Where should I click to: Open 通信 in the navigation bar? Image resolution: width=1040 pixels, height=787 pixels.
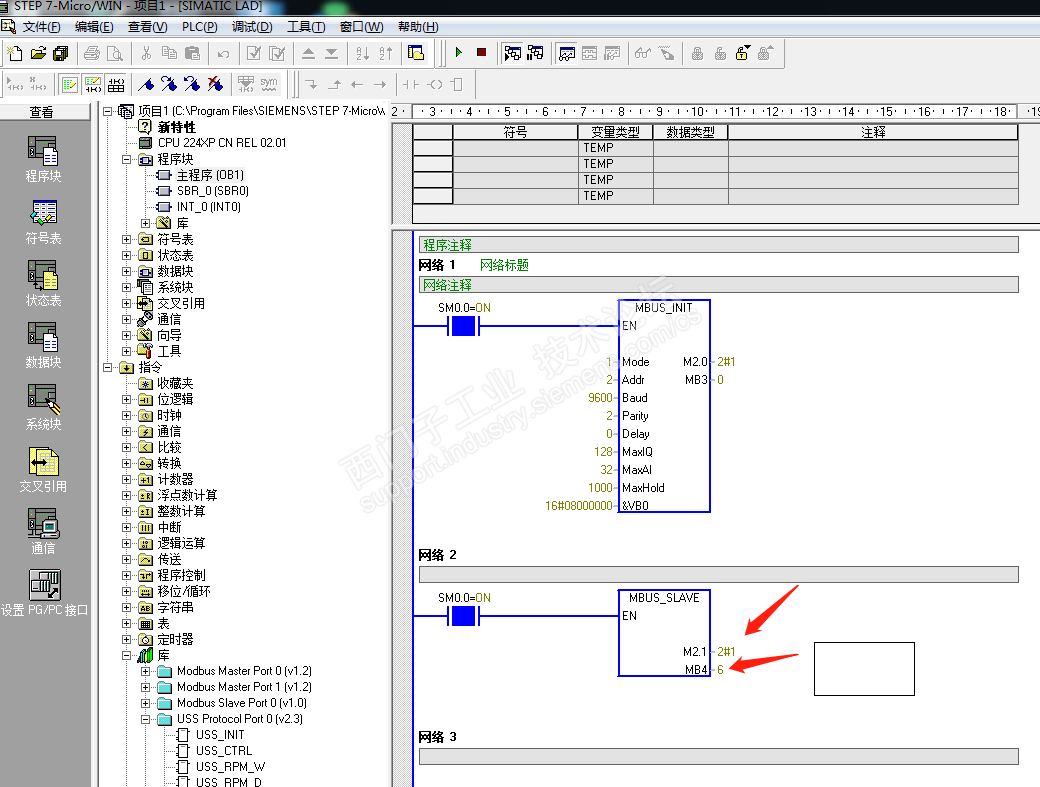43,531
